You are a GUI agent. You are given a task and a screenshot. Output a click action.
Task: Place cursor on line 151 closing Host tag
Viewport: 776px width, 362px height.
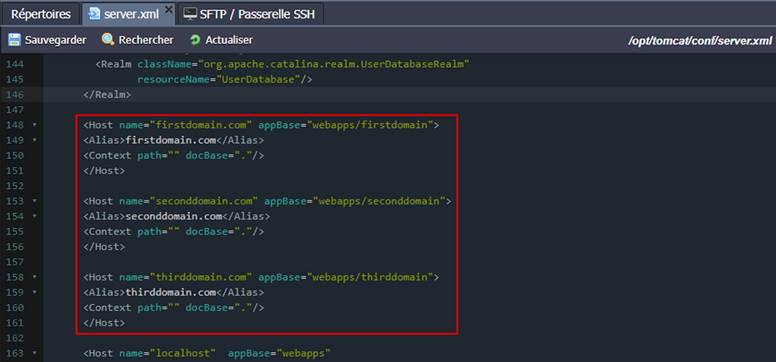pyautogui.click(x=104, y=171)
